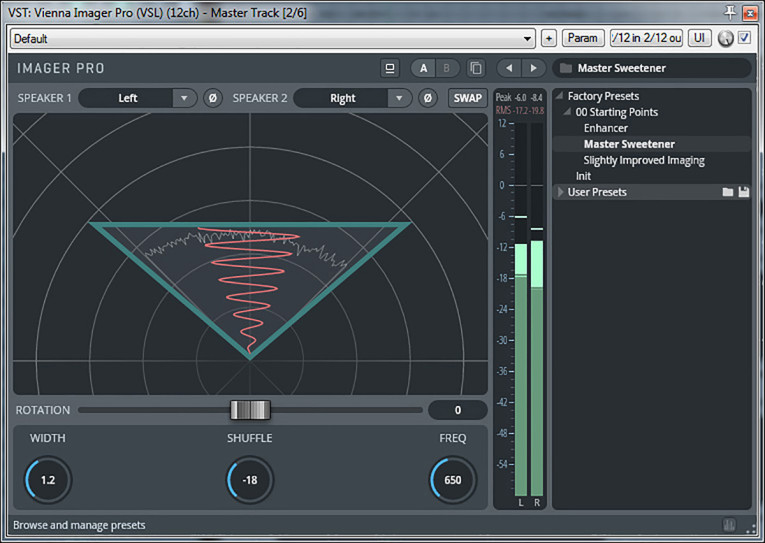Click the Rotation value field showing 0
This screenshot has width=765, height=543.
(458, 410)
